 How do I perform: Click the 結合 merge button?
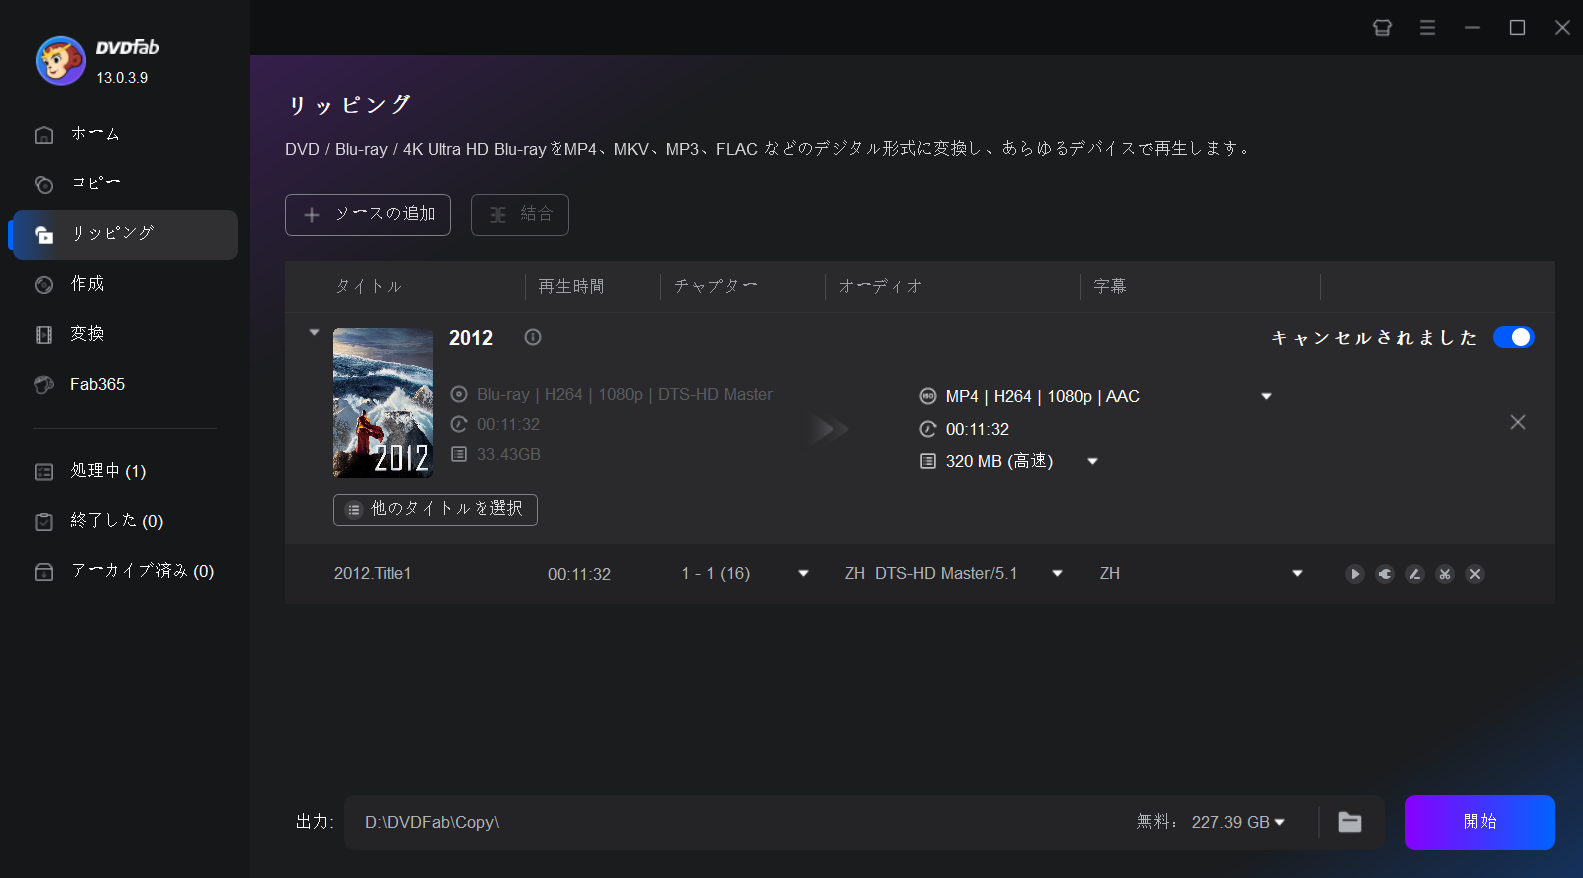tap(520, 215)
